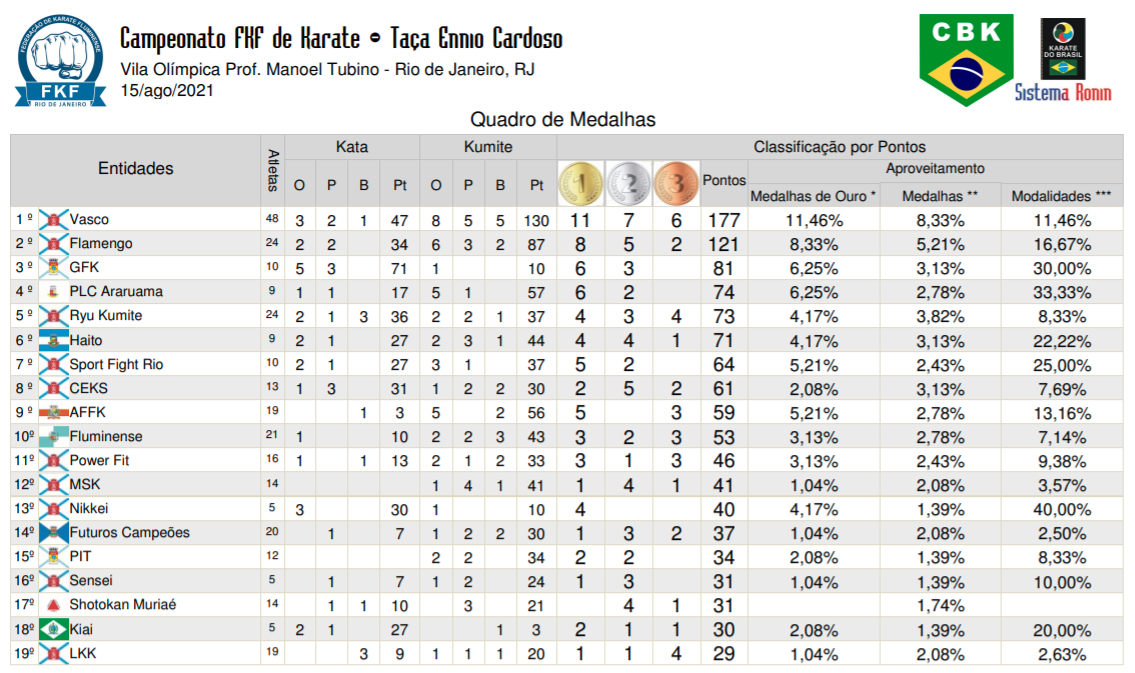1135x673 pixels.
Task: Click the bronze medal column icon
Action: [676, 183]
